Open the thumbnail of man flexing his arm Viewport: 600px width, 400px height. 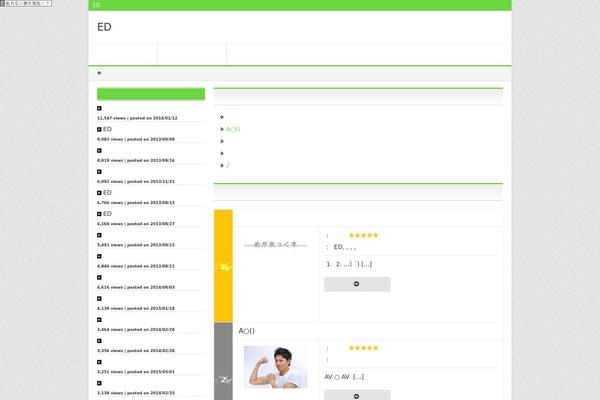coord(276,367)
